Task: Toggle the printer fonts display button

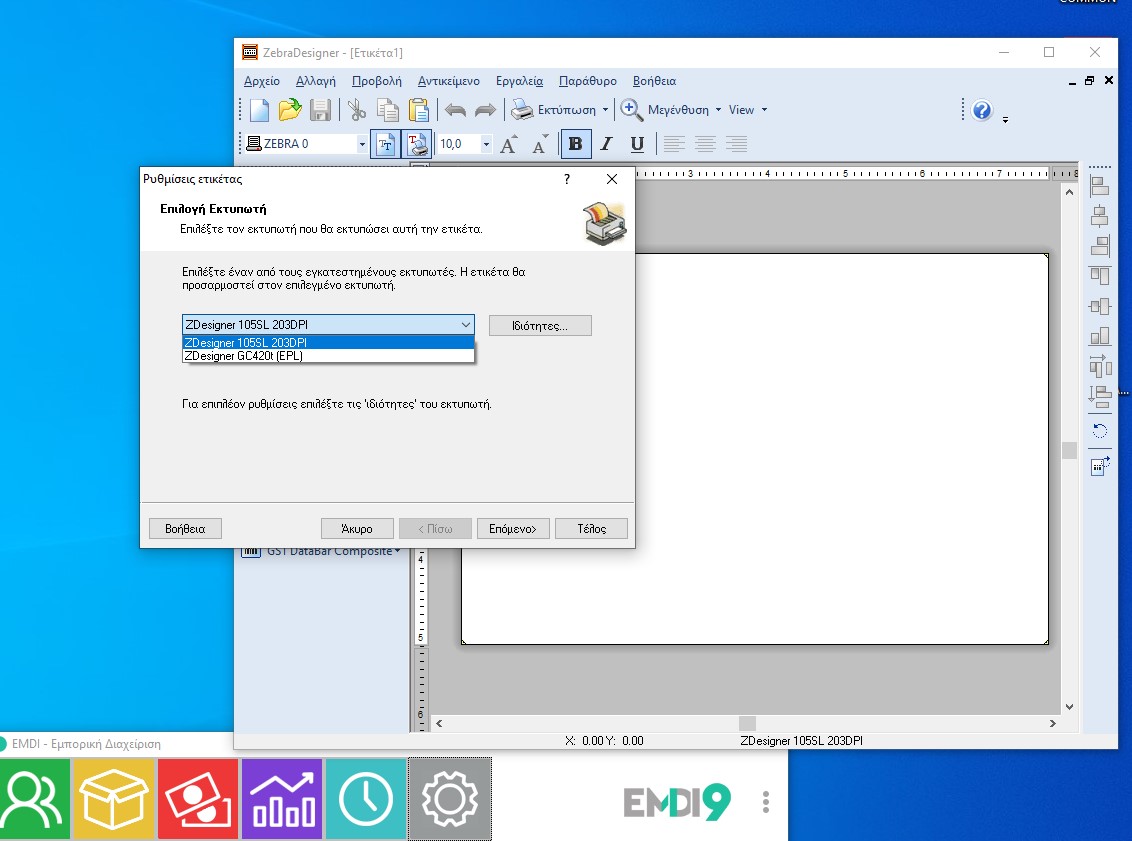Action: click(x=417, y=144)
